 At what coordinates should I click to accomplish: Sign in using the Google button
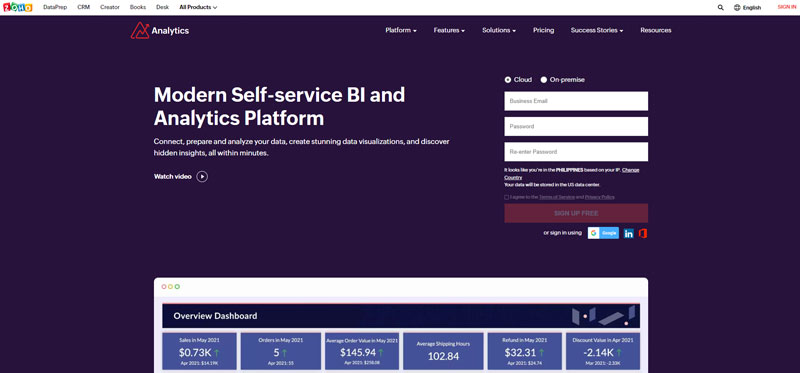(x=603, y=233)
